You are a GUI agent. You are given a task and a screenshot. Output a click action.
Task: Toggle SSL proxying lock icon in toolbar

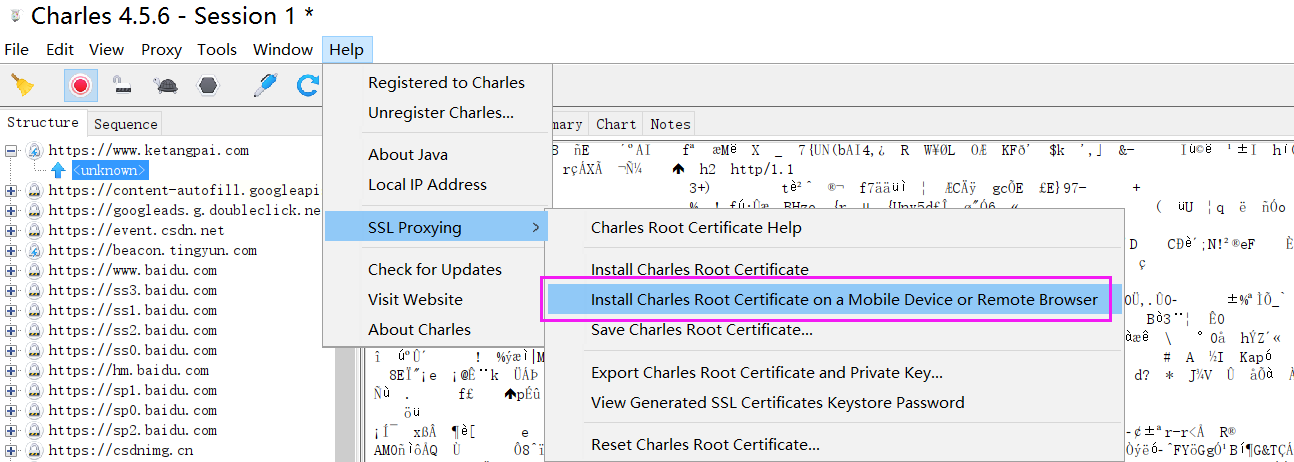click(124, 86)
